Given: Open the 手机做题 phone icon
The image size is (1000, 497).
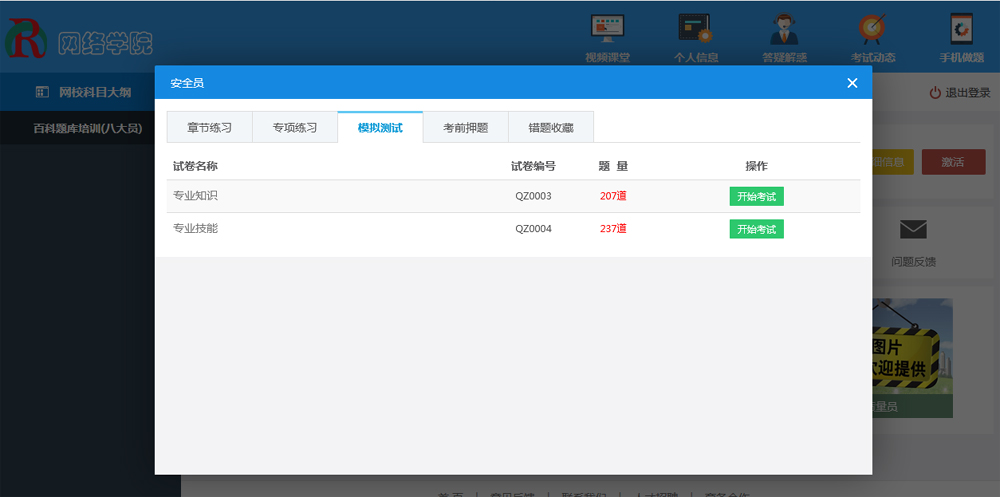Looking at the screenshot, I should tap(961, 29).
